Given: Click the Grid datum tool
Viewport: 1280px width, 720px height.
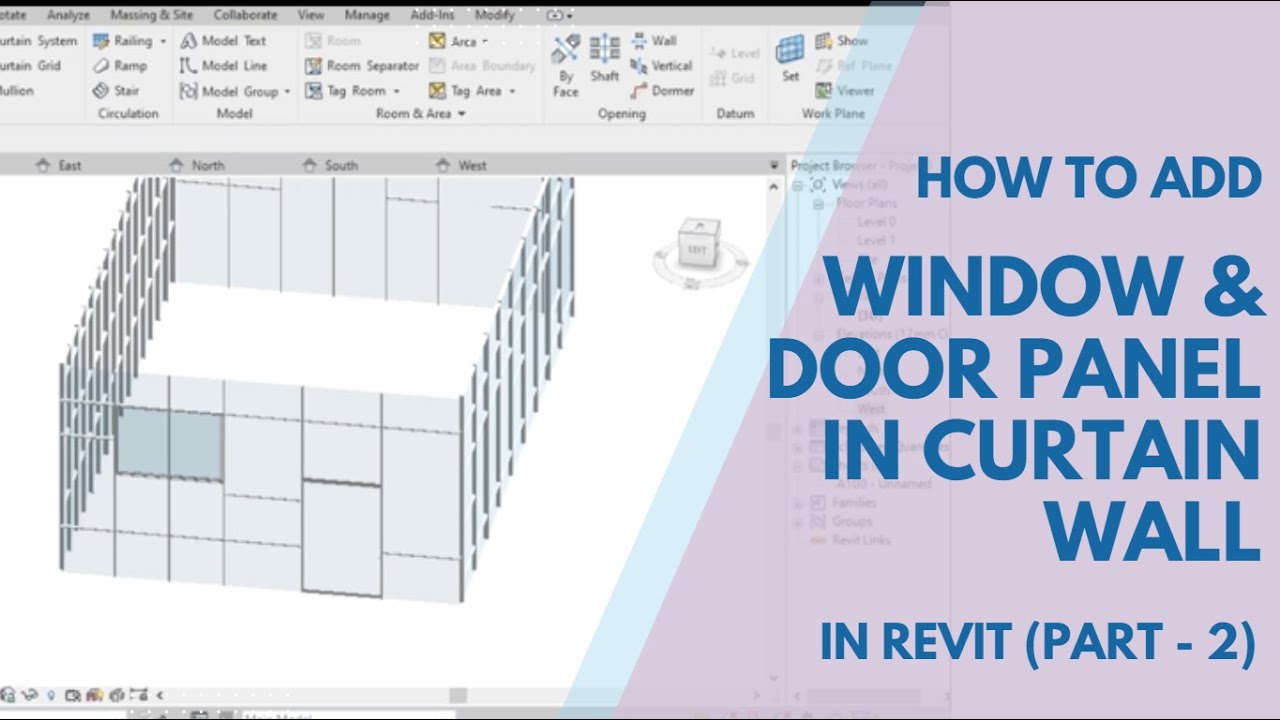Looking at the screenshot, I should [732, 78].
